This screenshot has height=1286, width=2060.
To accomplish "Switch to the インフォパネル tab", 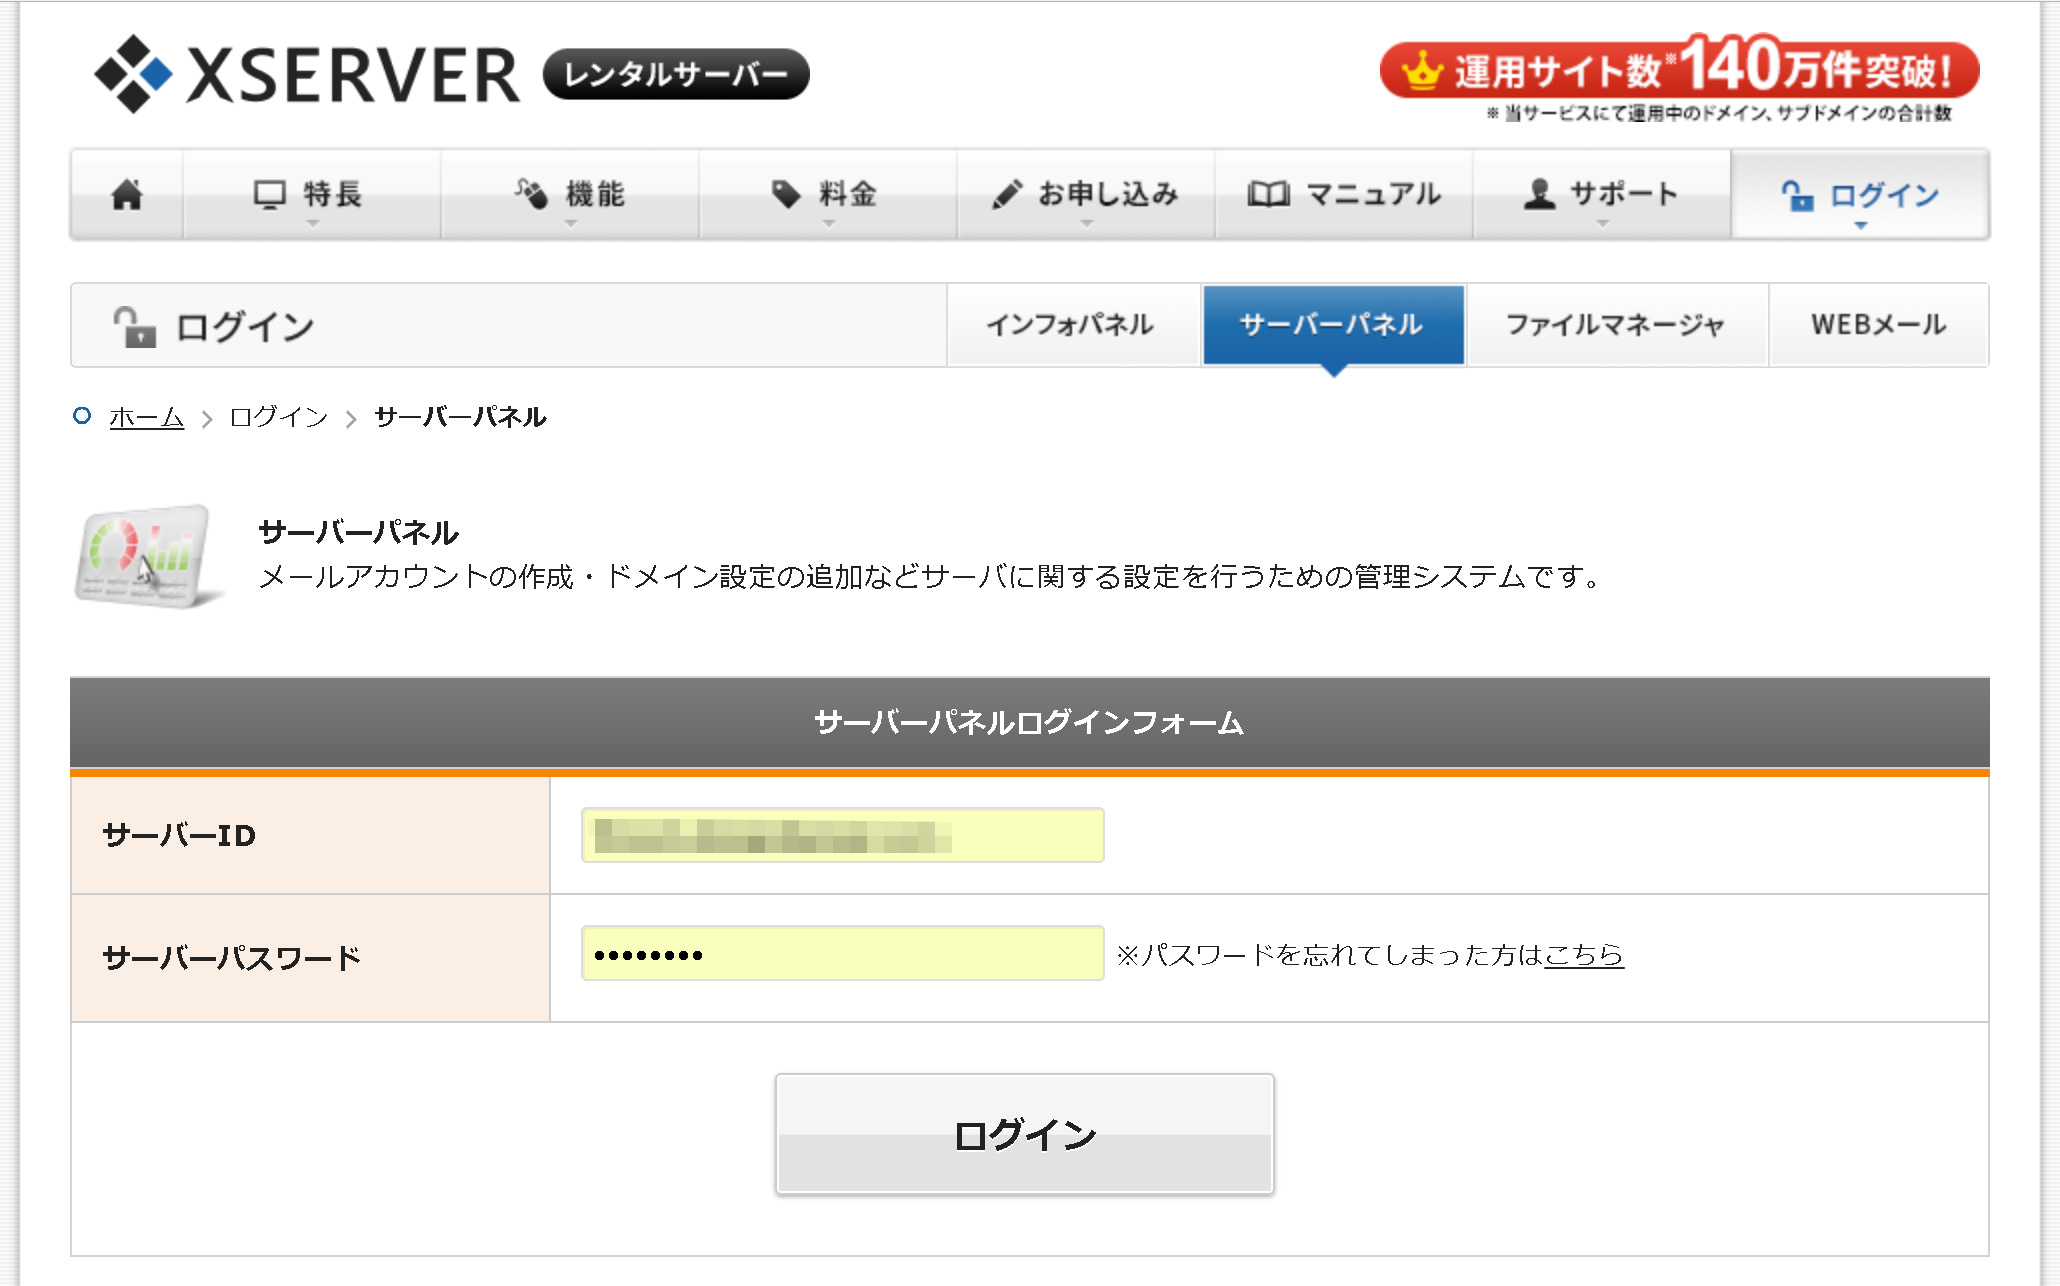I will point(1072,325).
